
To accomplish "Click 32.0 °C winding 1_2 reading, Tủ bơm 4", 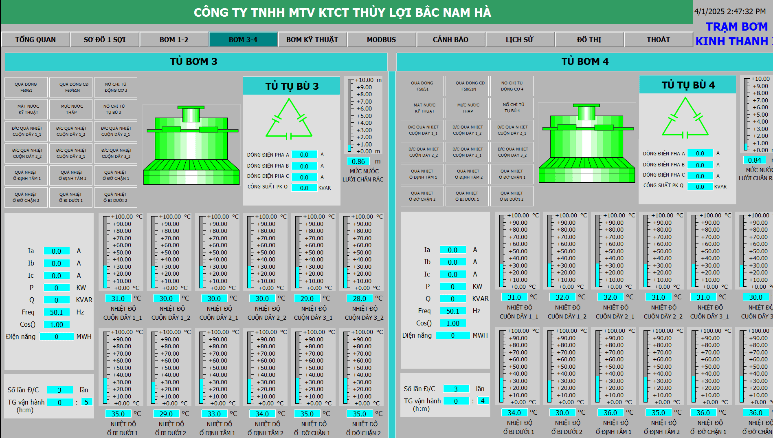I will tap(562, 297).
